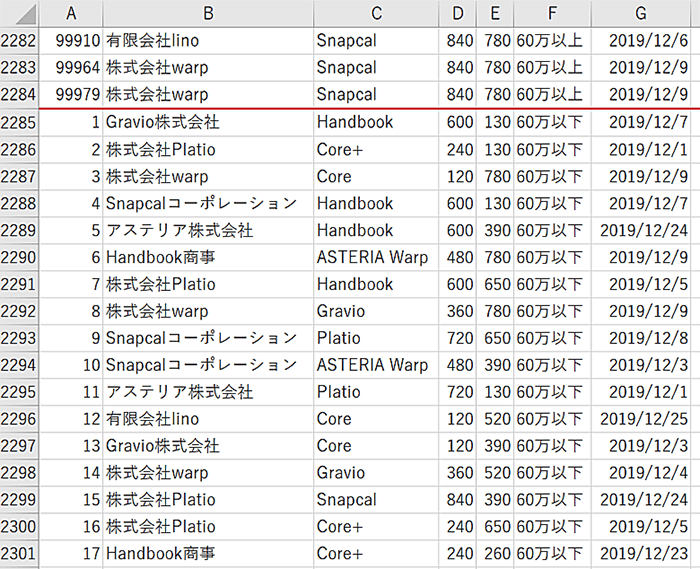Click 株式会社warp in row 2298
This screenshot has height=569, width=700.
point(208,473)
